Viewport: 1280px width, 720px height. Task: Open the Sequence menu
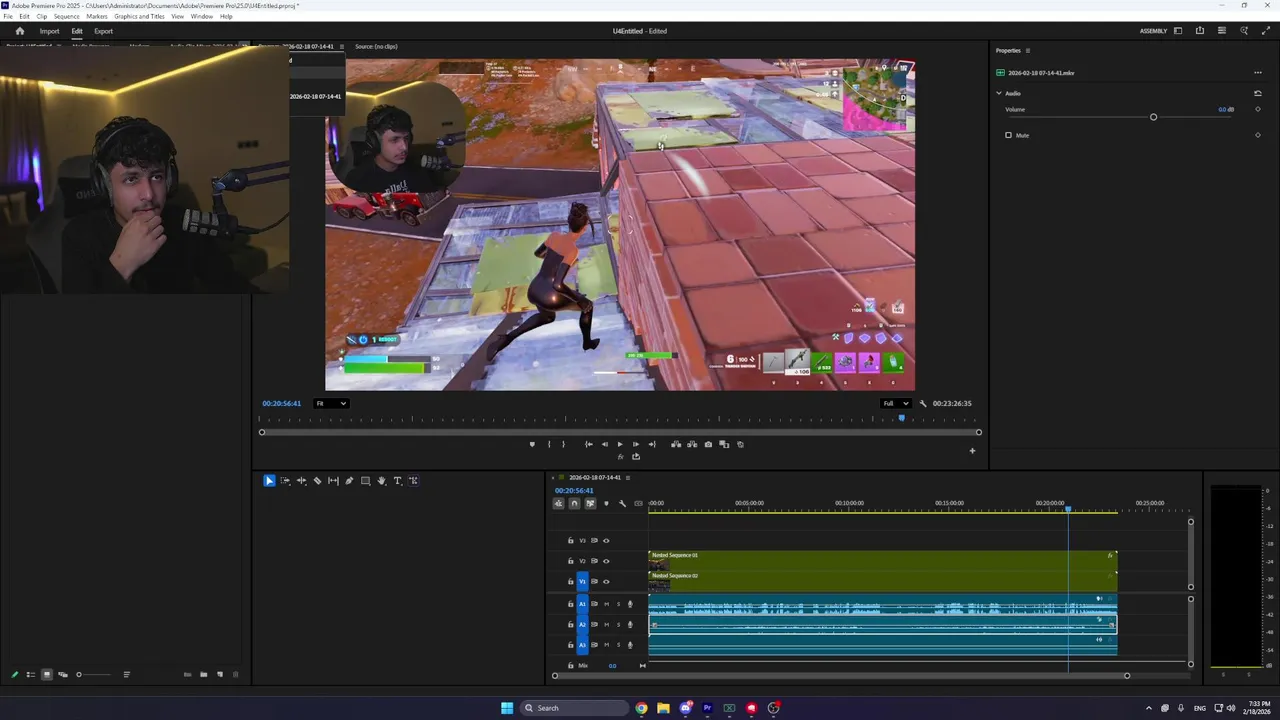point(67,17)
